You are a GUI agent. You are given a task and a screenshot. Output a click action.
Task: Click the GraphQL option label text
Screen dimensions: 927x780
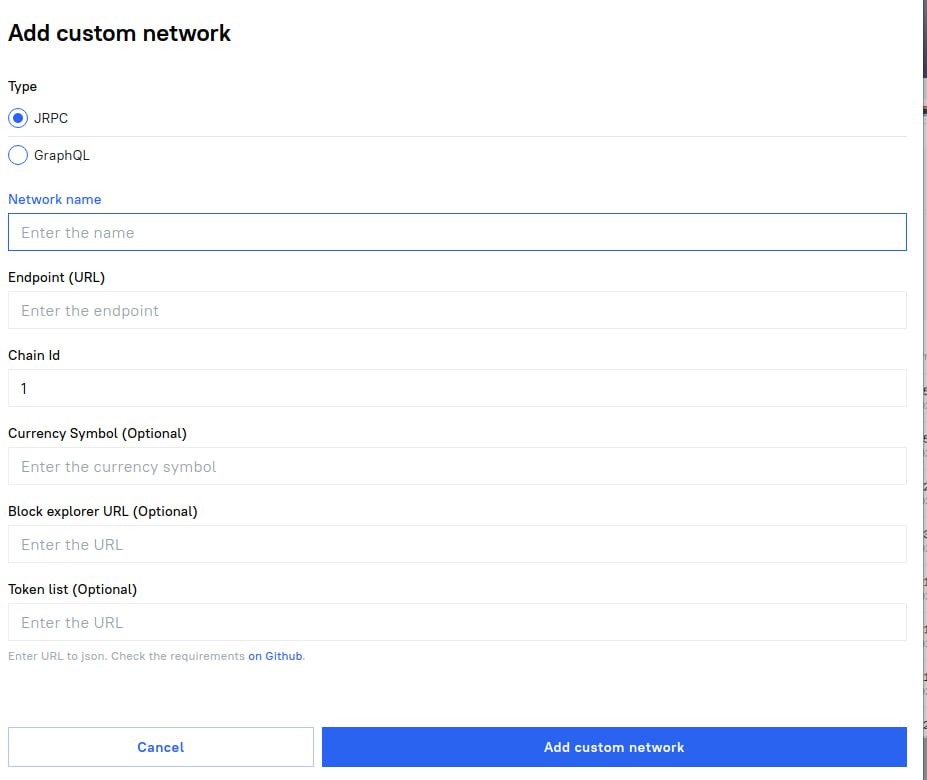(62, 155)
